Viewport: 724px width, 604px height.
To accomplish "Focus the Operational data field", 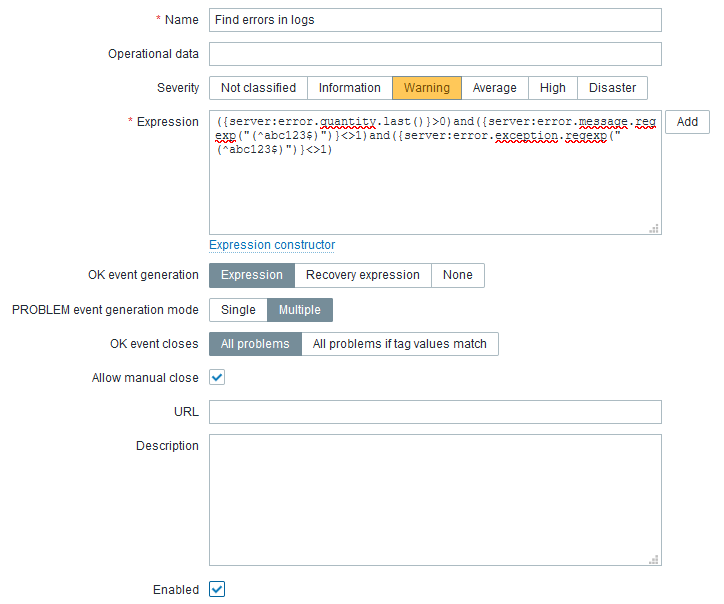I will point(435,54).
